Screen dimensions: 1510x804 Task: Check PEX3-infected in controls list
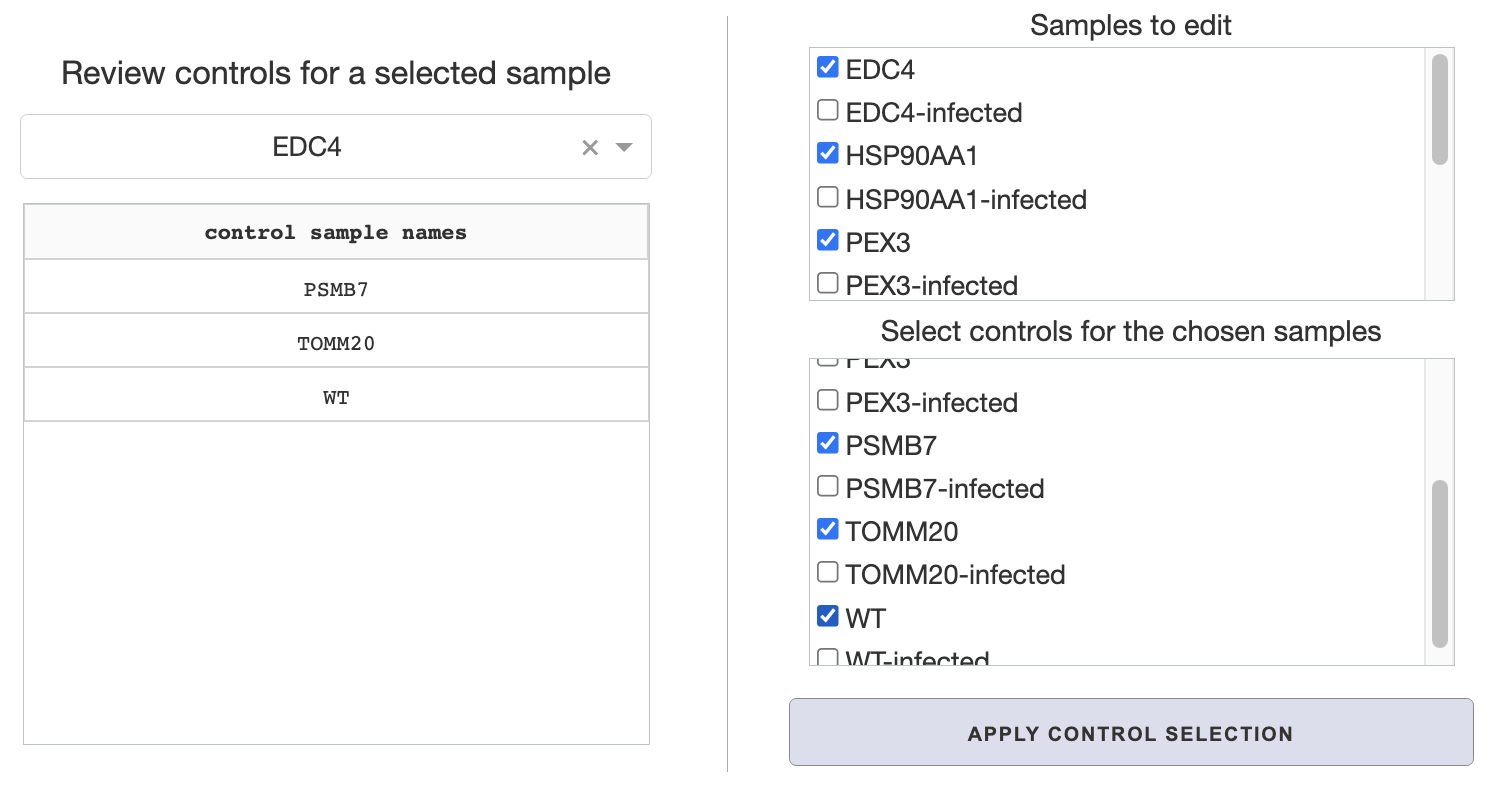pyautogui.click(x=827, y=400)
